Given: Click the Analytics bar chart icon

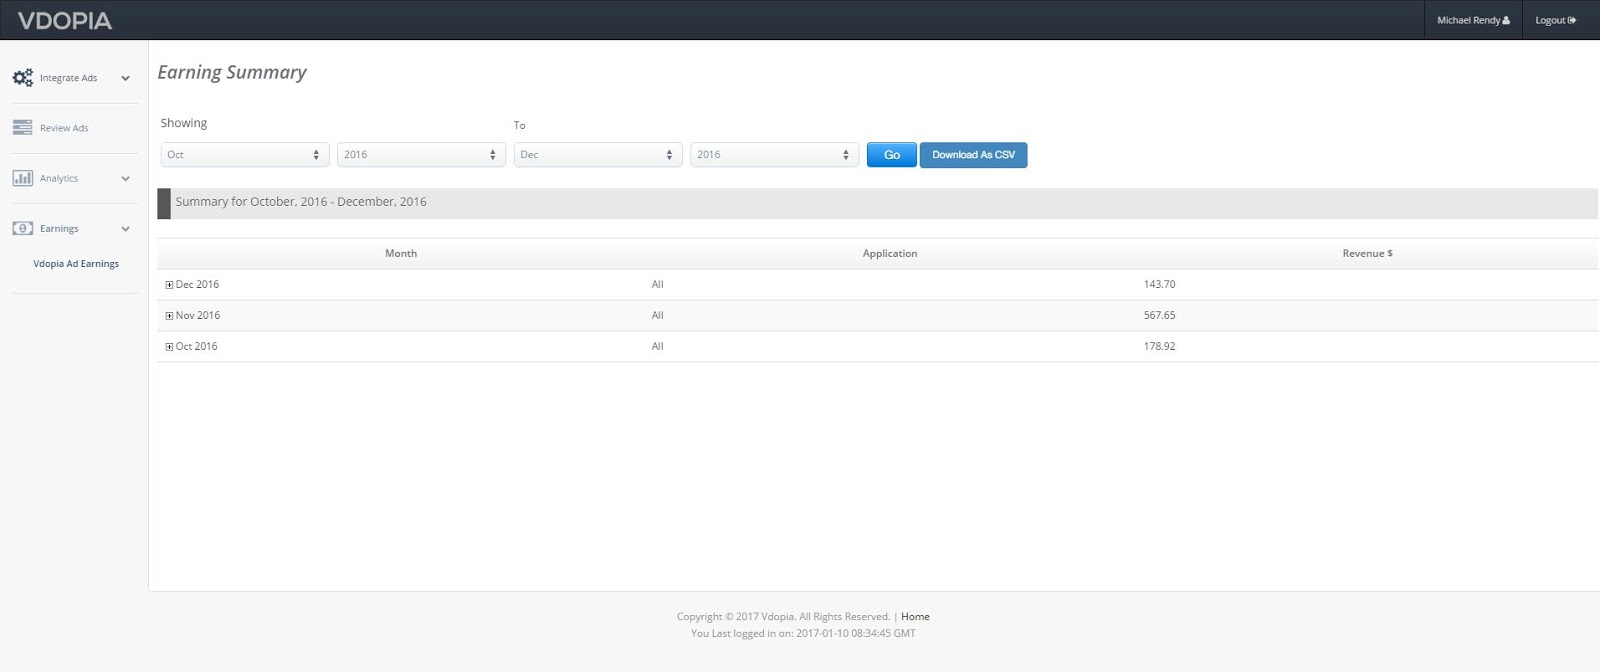Looking at the screenshot, I should (22, 178).
